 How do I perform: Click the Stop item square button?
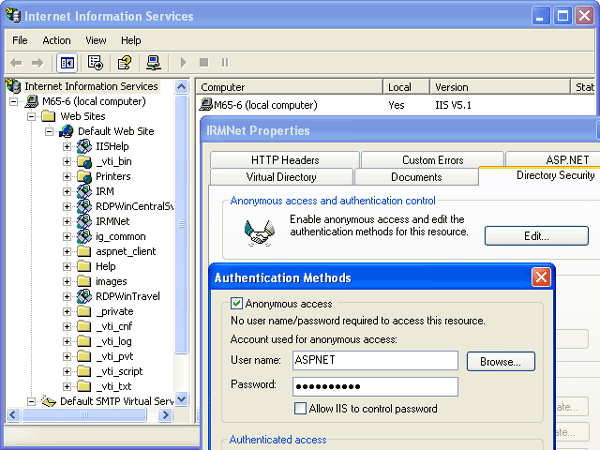[204, 62]
